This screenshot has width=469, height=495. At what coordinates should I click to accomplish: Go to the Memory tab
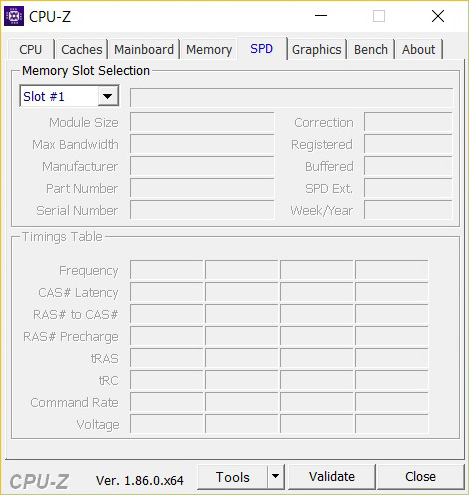tap(209, 50)
